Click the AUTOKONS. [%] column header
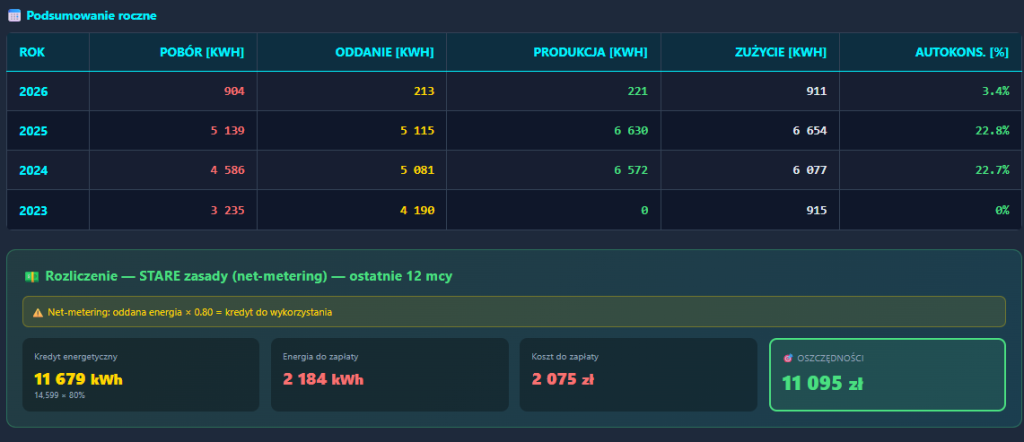This screenshot has width=1024, height=442. 961,52
